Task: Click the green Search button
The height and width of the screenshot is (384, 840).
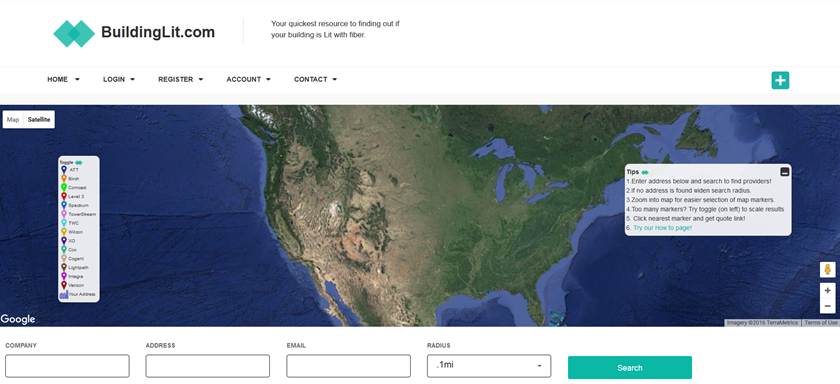Action: point(629,367)
